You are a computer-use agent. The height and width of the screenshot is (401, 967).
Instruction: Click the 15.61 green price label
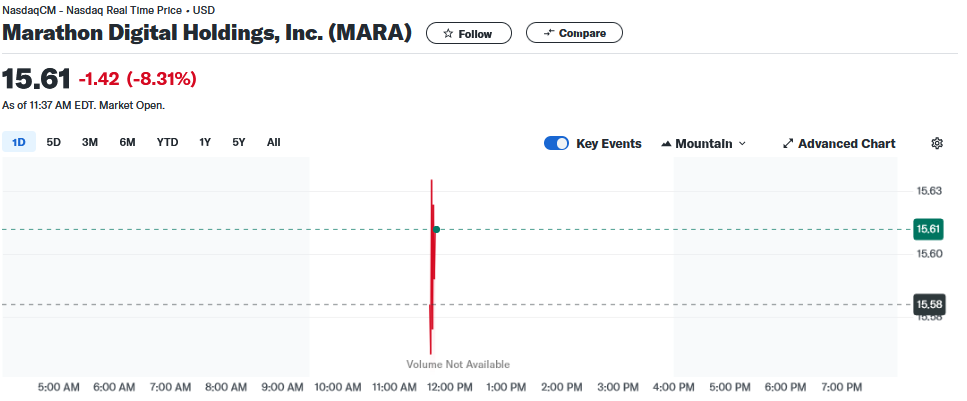click(929, 229)
